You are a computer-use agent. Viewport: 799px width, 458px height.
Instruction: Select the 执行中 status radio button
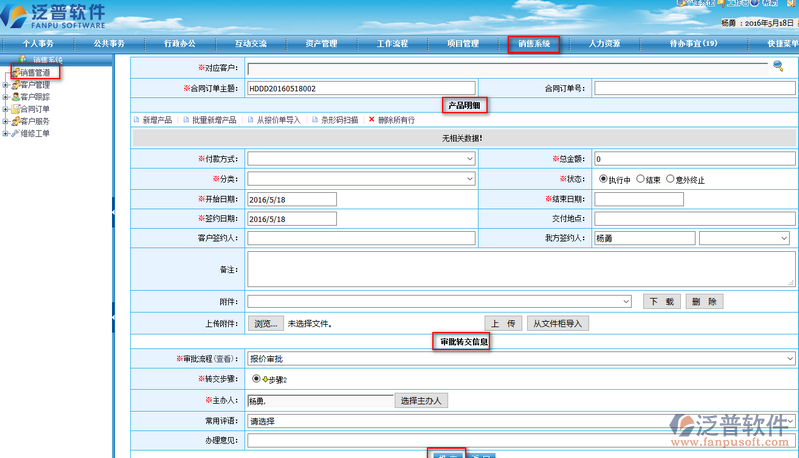point(603,179)
